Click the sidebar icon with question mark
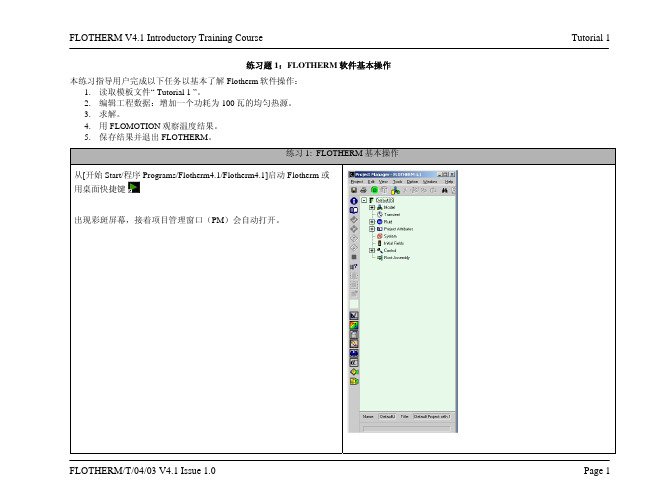The image size is (649, 502). pos(354,267)
